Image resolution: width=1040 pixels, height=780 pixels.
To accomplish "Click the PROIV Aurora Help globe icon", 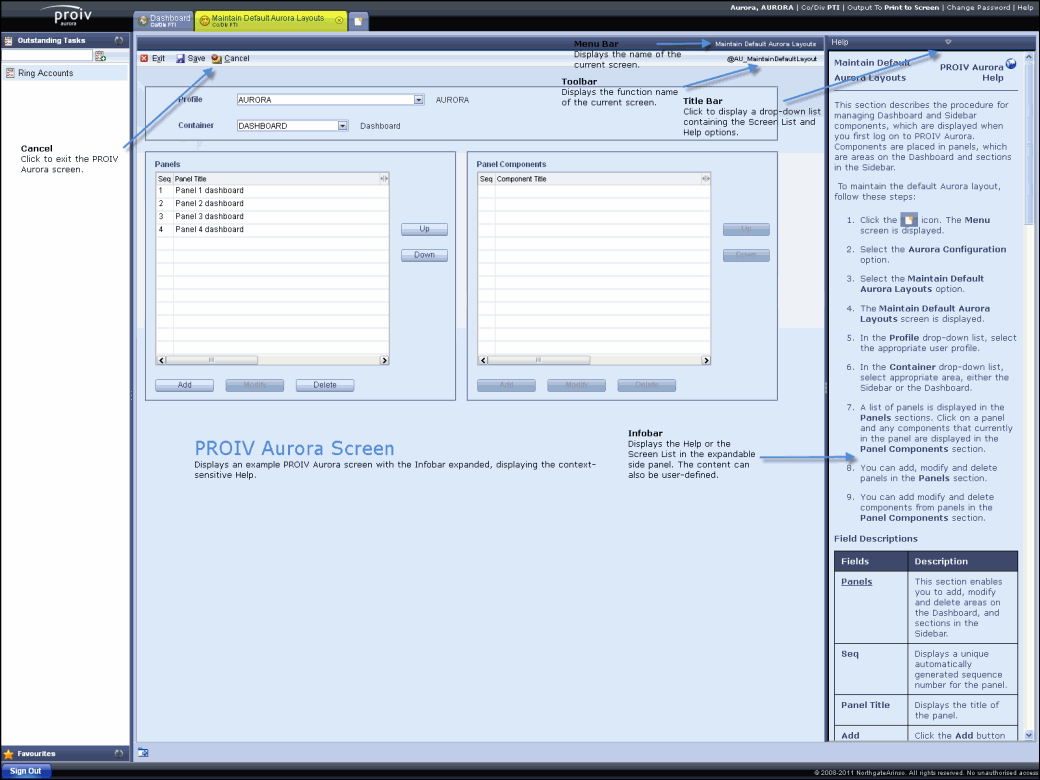I will (1011, 64).
